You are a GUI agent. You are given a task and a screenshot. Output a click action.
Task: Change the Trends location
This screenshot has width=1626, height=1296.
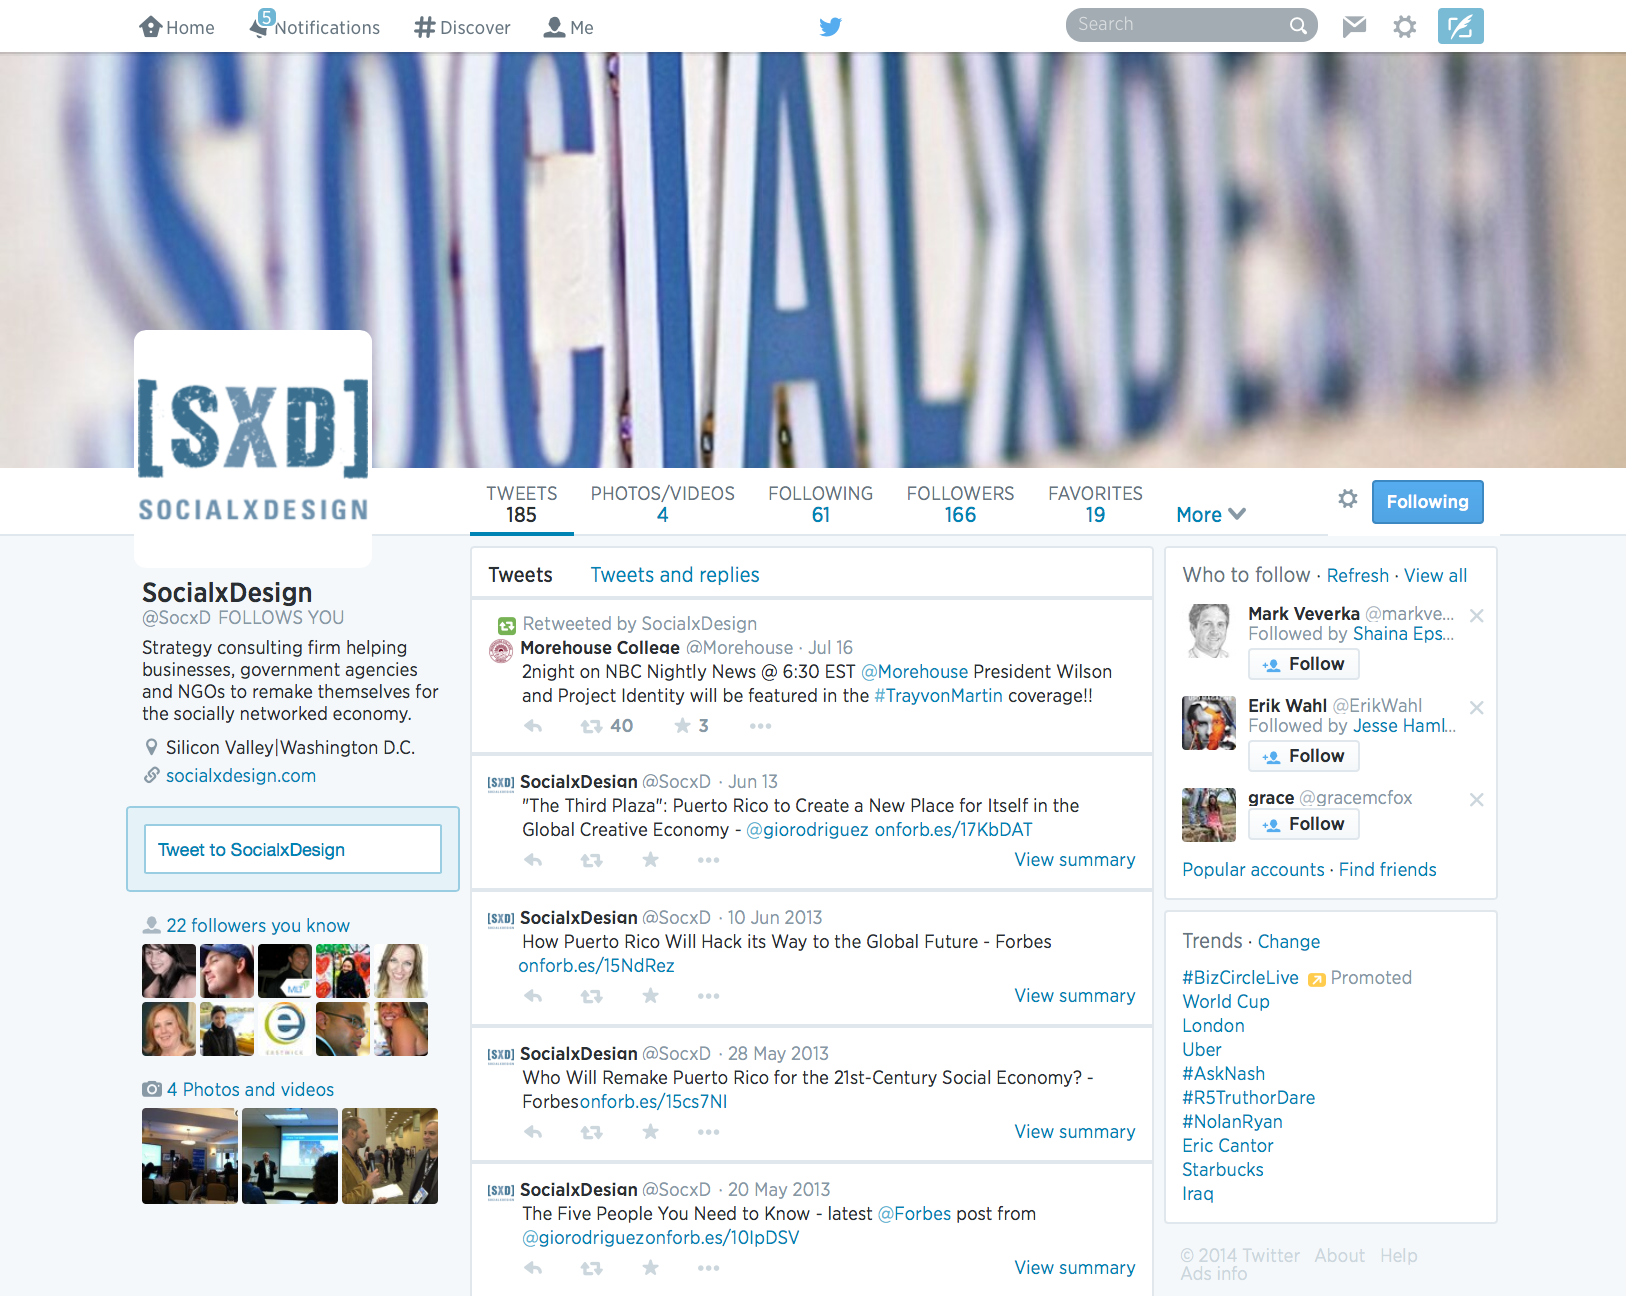(x=1288, y=942)
